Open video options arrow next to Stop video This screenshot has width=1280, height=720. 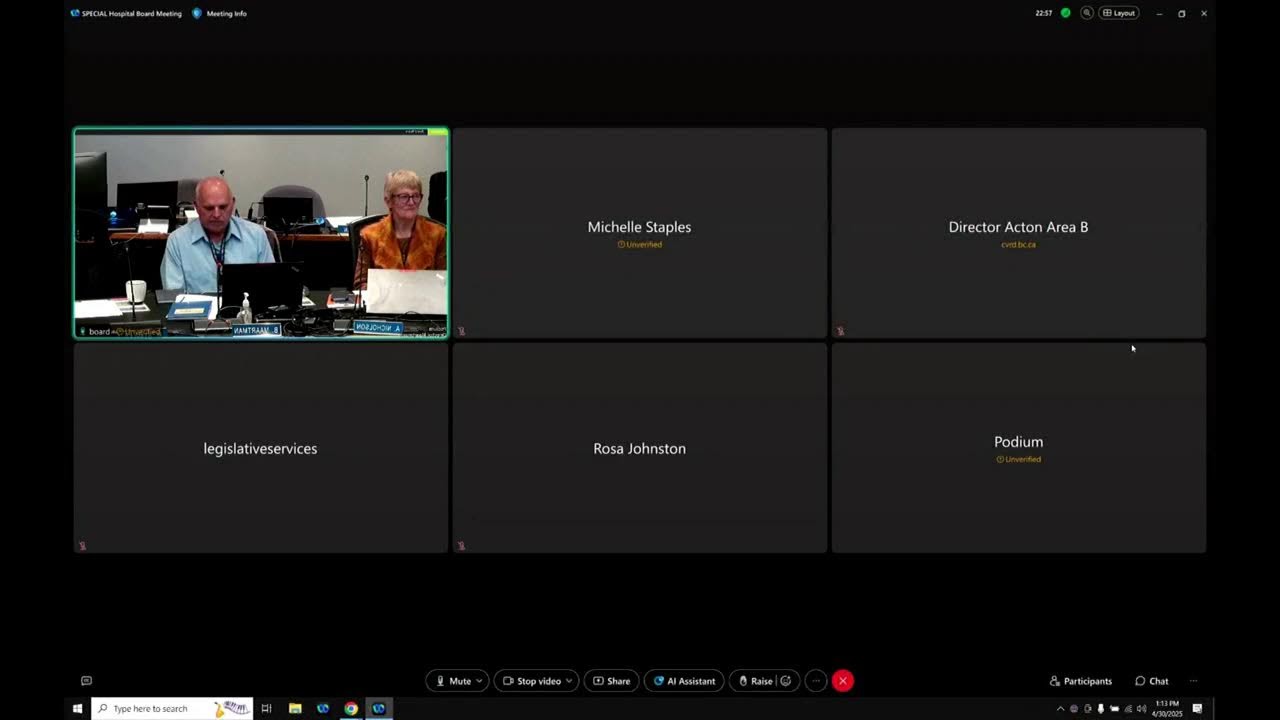(x=570, y=681)
